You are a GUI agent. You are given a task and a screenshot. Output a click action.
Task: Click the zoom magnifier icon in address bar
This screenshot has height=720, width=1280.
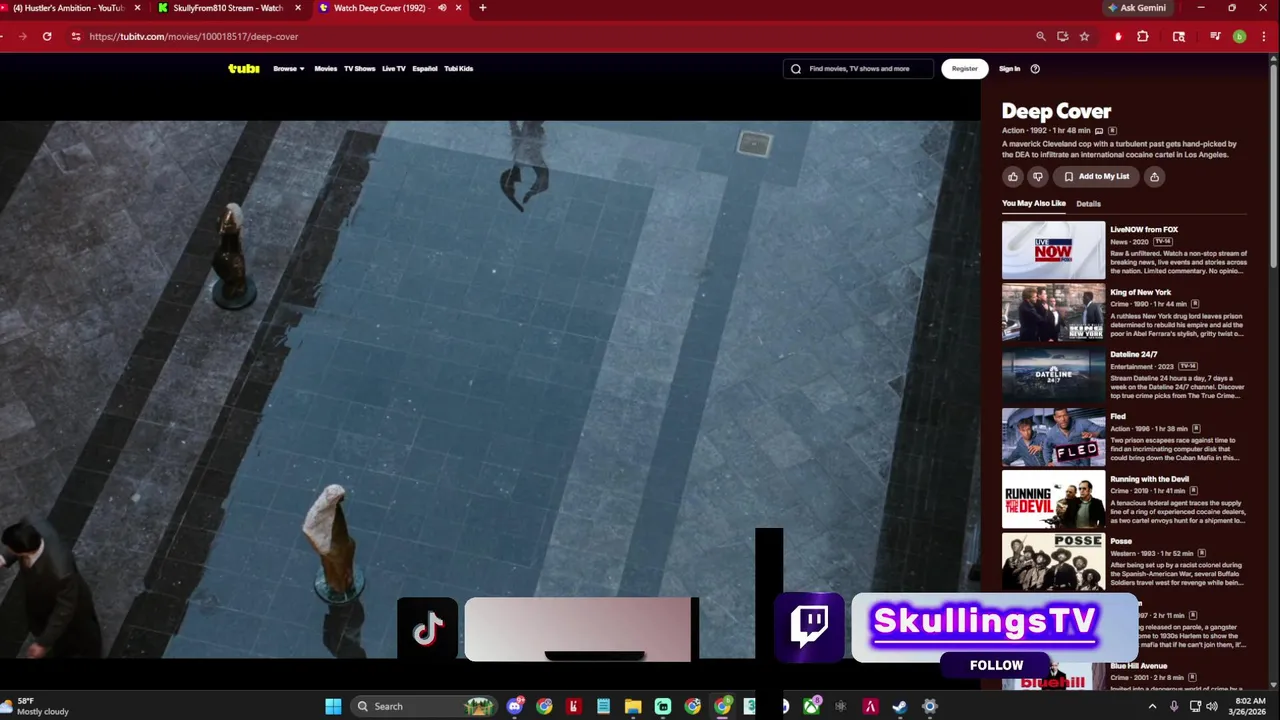[x=1040, y=36]
